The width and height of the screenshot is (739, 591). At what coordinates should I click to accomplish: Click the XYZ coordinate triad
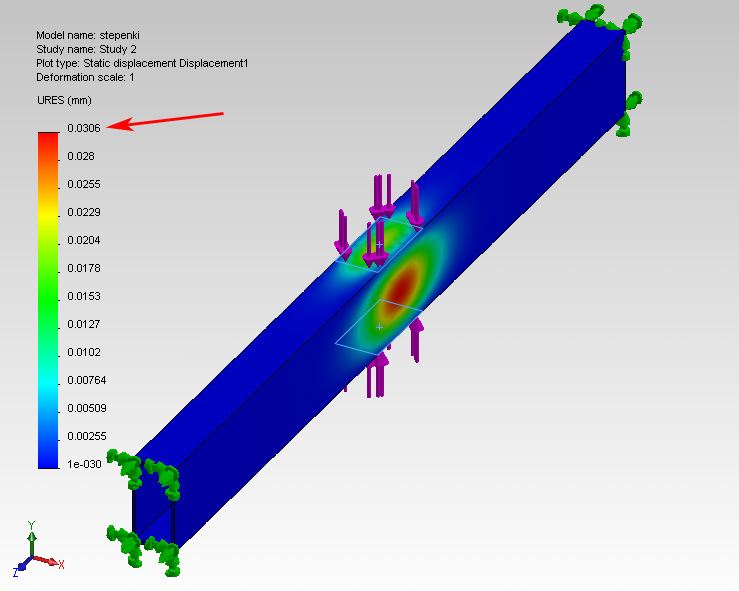pyautogui.click(x=39, y=549)
